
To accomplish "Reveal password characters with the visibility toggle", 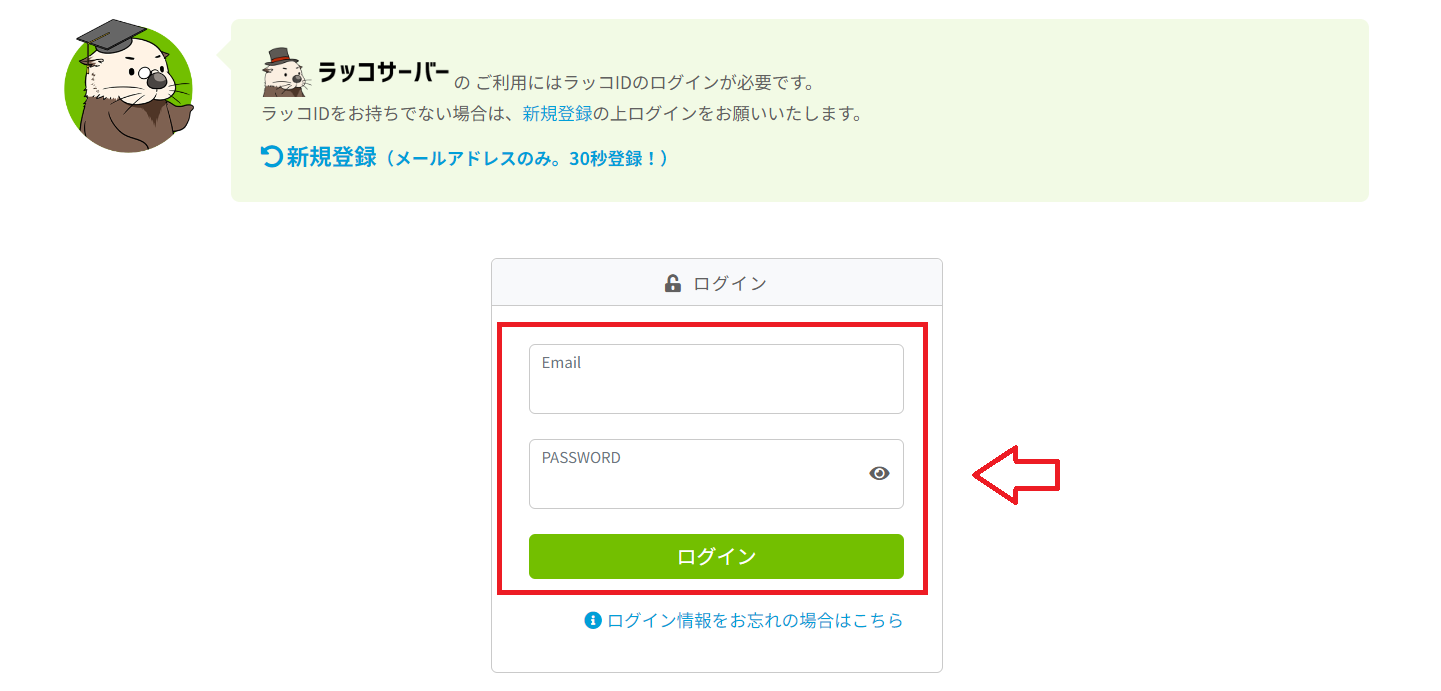I will tap(880, 473).
